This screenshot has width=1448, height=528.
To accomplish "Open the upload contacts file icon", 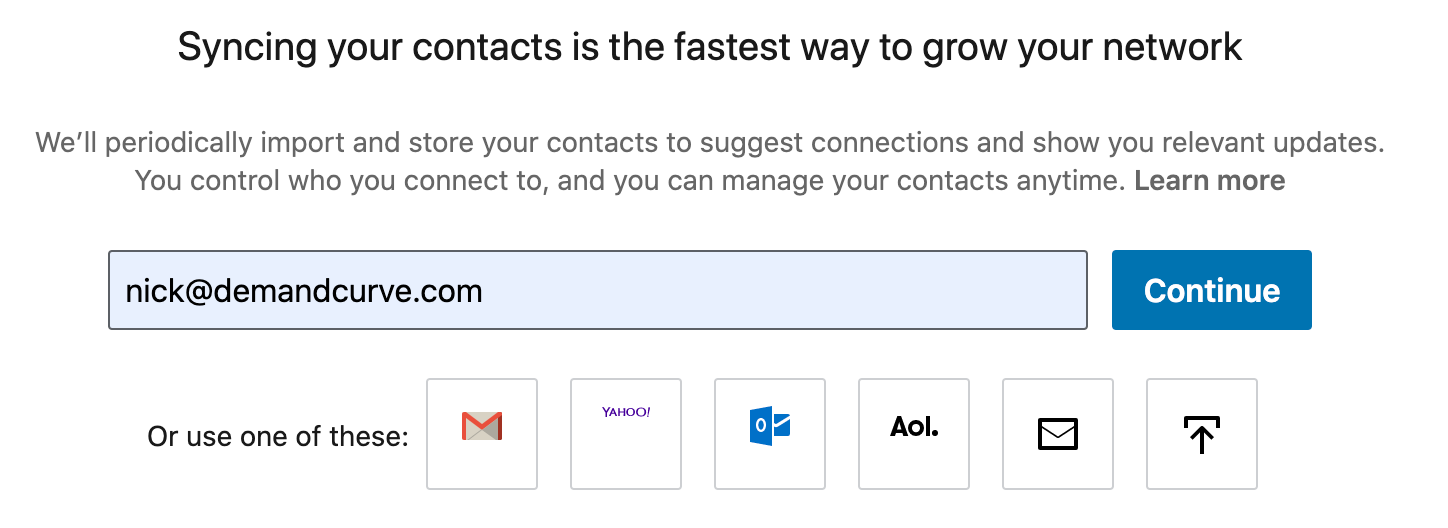I will pos(1202,434).
